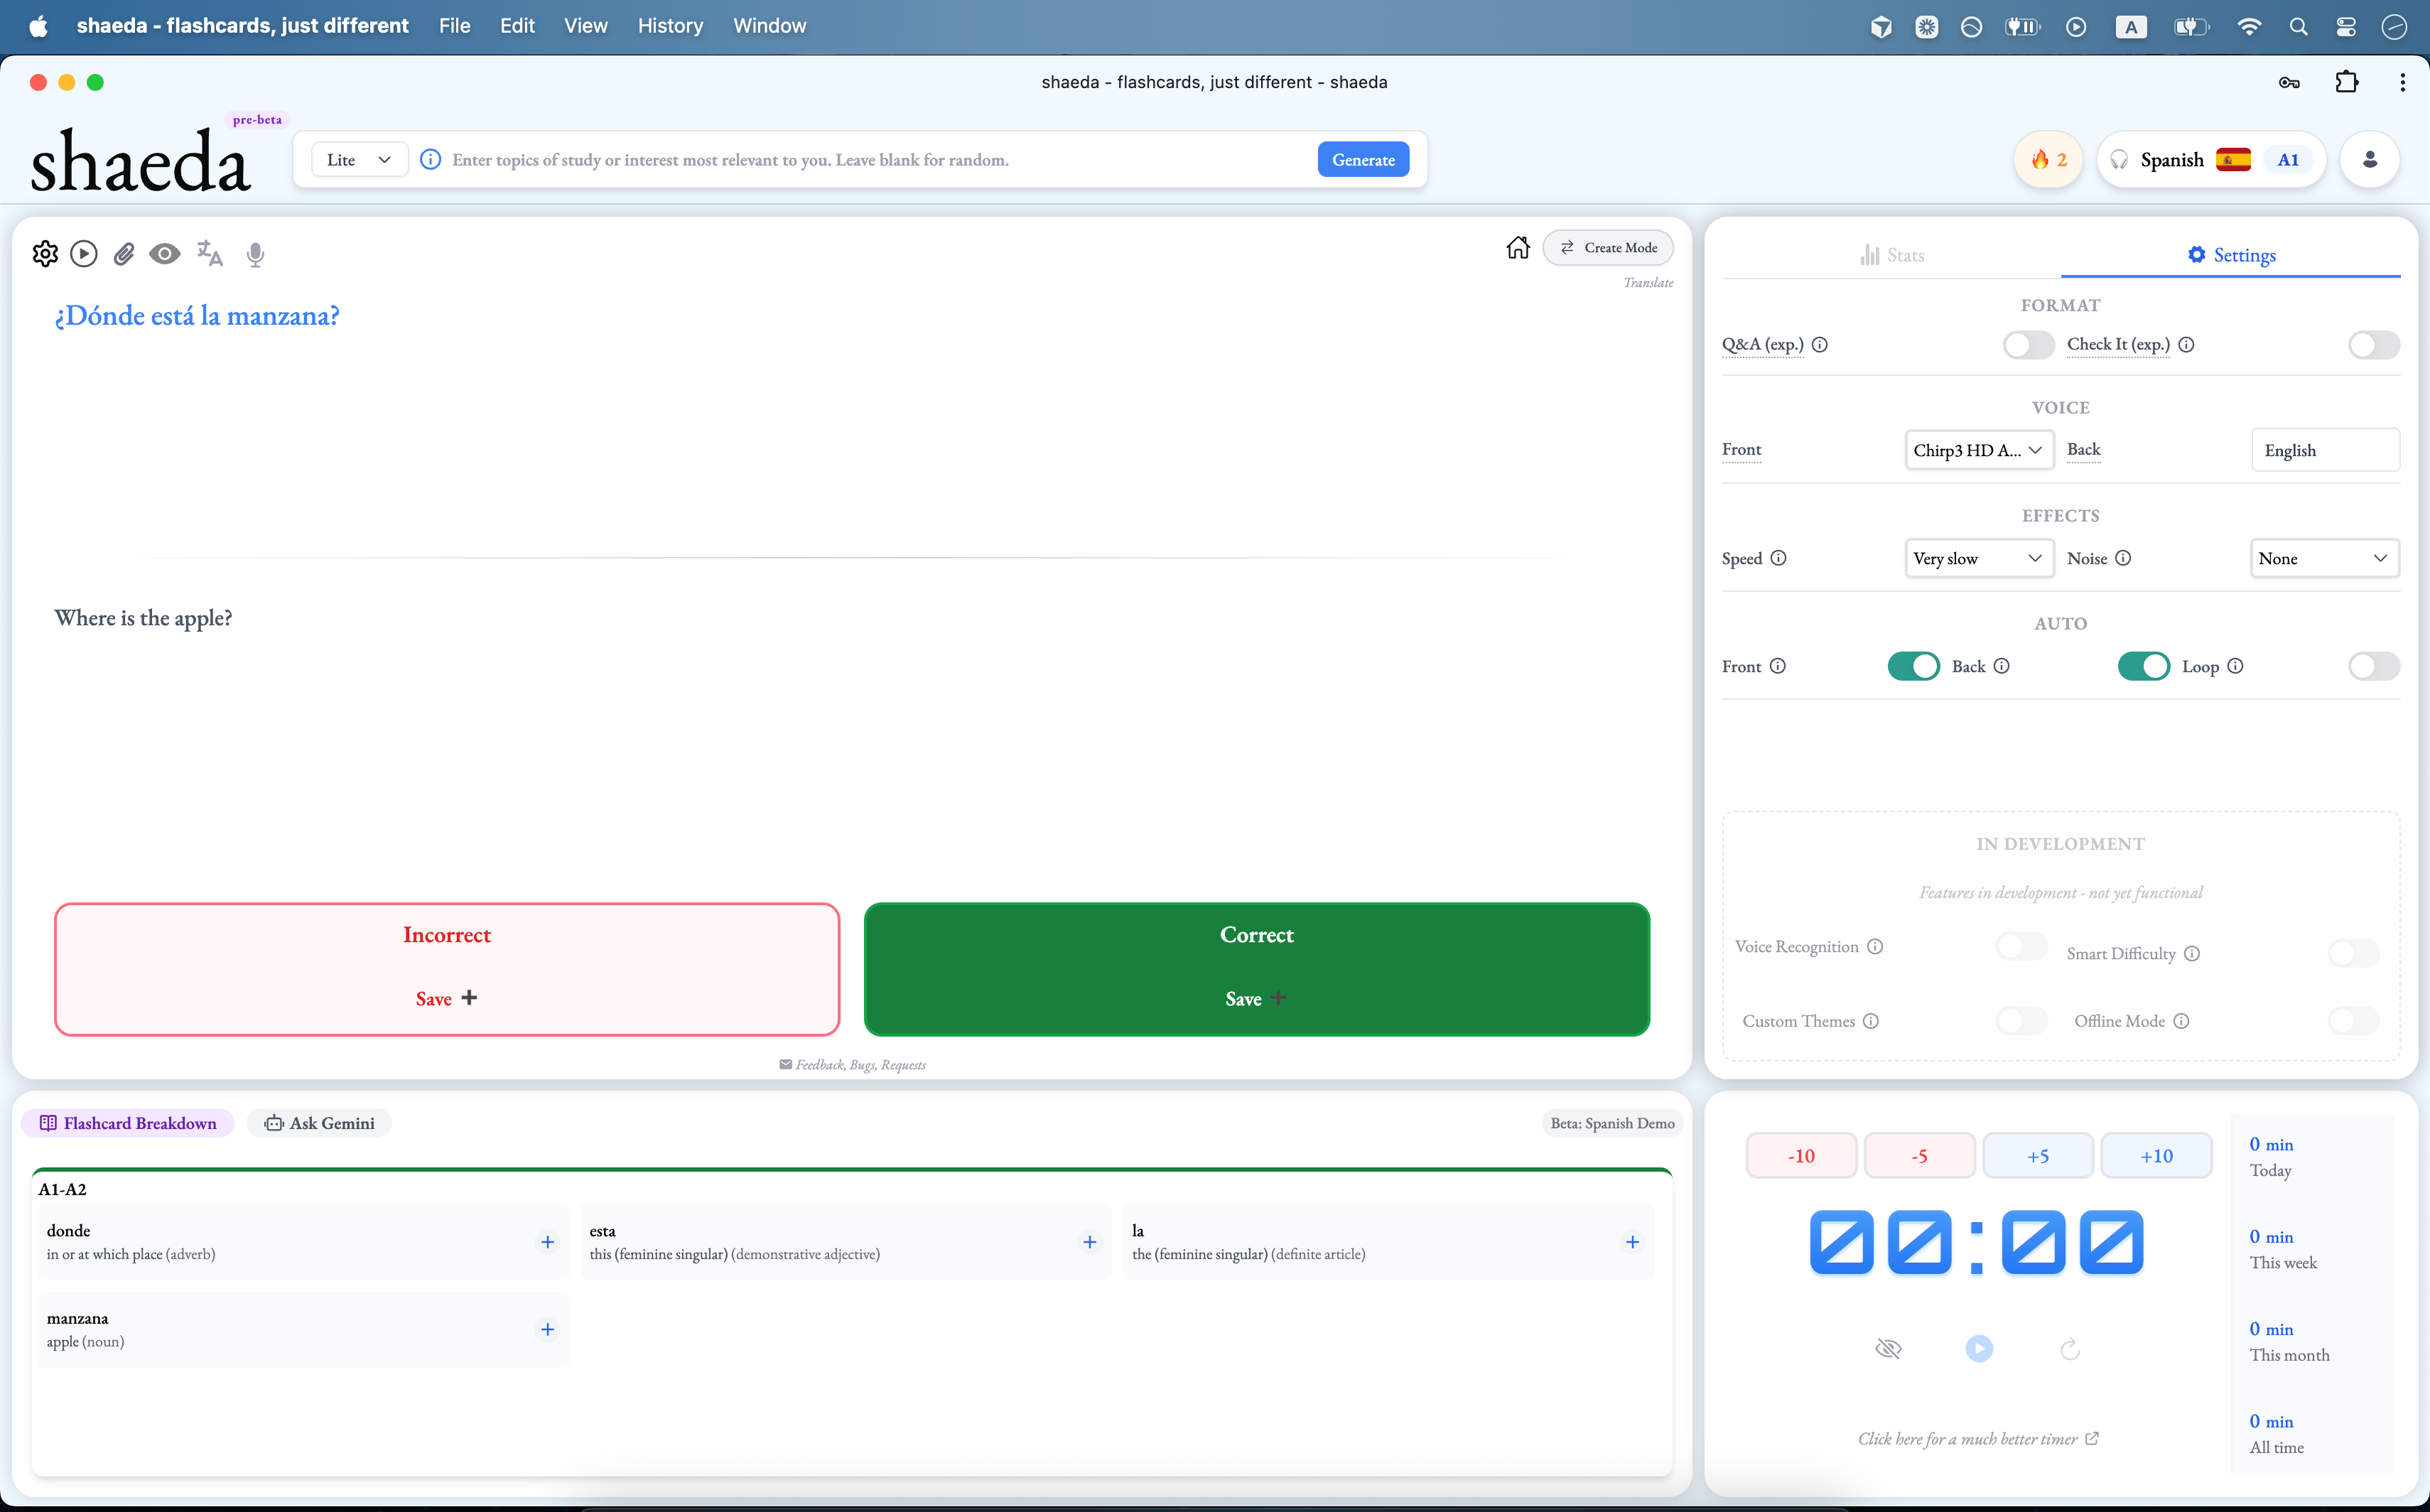Click the gear settings icon above flashcard
Image resolution: width=2430 pixels, height=1512 pixels.
[45, 254]
